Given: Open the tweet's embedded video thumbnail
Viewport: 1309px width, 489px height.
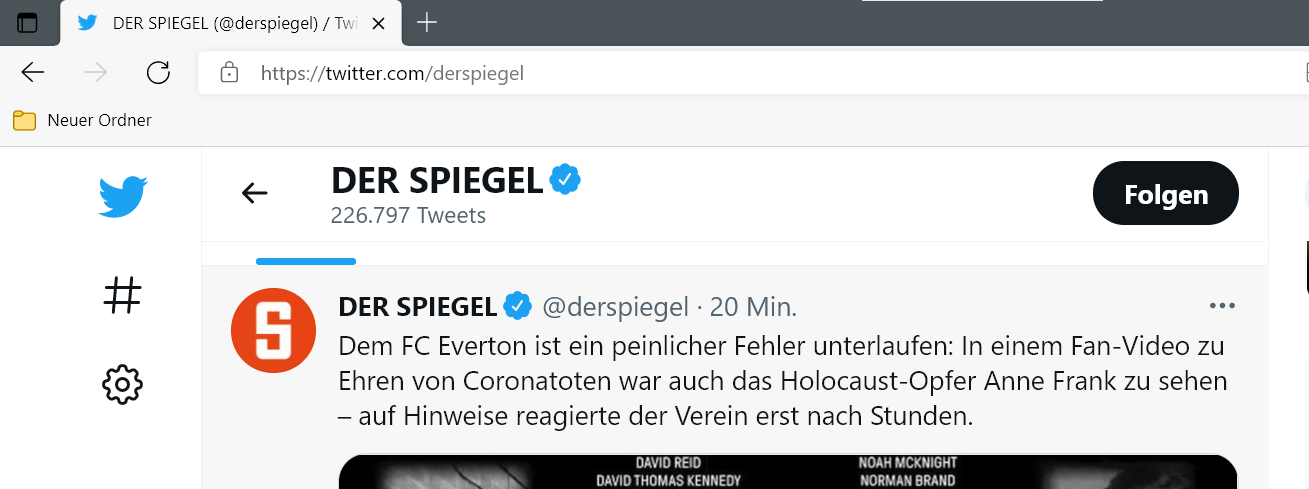Looking at the screenshot, I should 788,472.
